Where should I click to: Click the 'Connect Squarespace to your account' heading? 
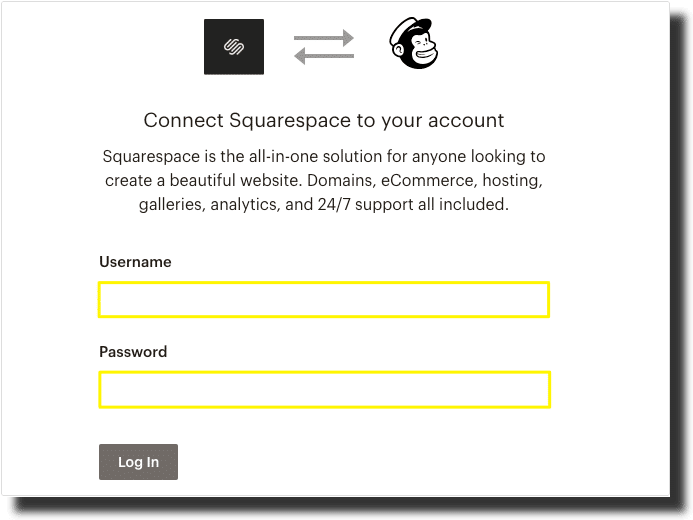pos(324,121)
